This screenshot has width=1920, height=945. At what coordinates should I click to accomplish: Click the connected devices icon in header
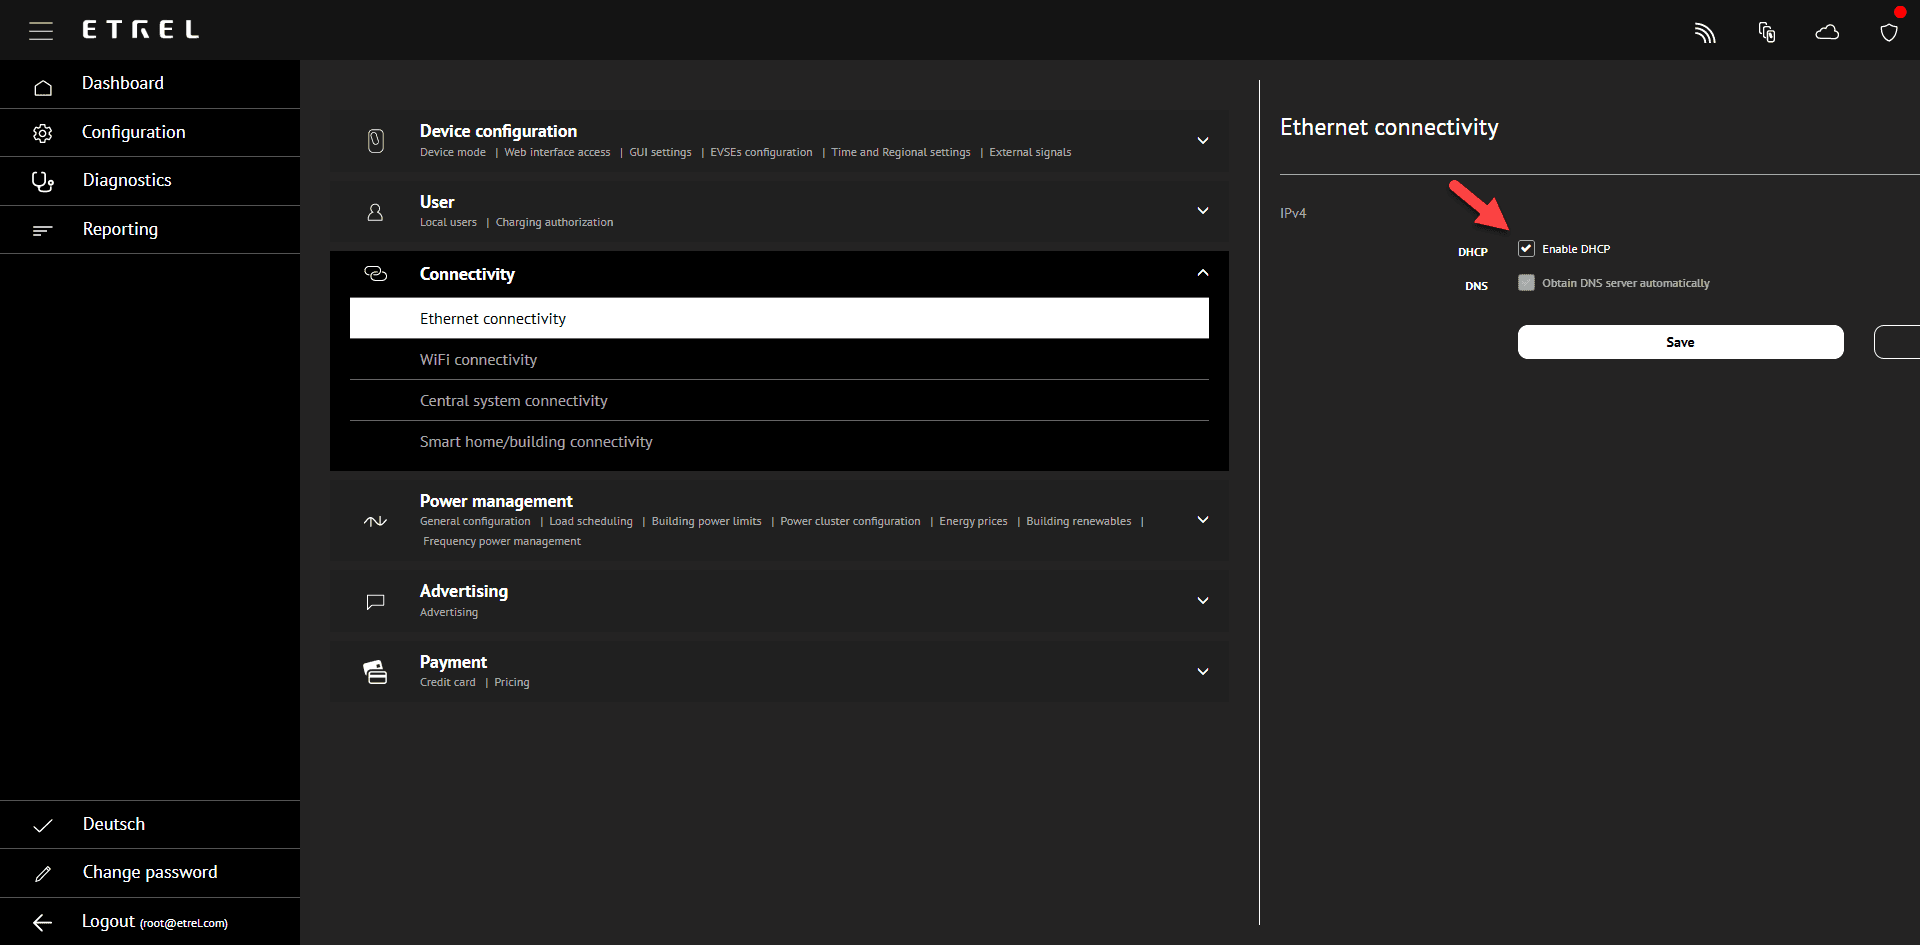1767,33
